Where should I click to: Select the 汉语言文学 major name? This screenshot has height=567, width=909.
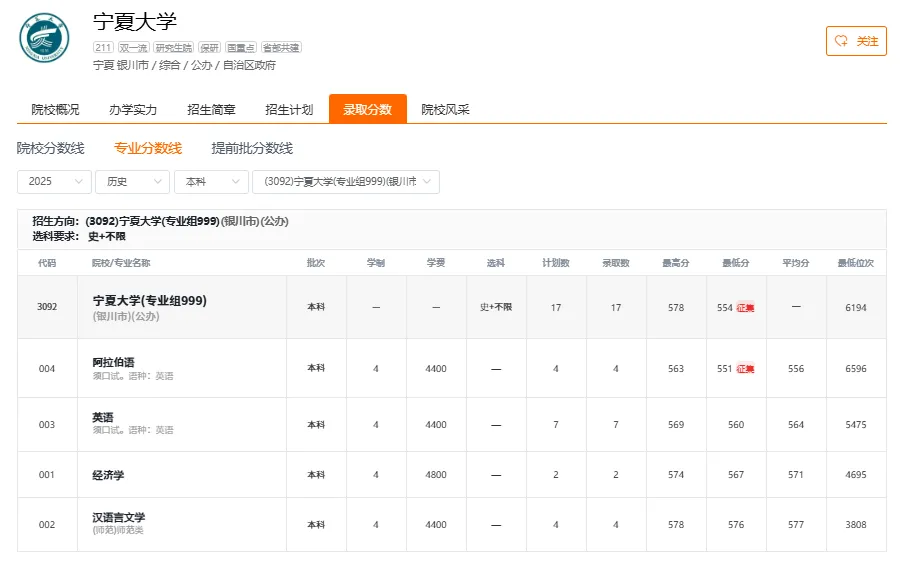pyautogui.click(x=119, y=517)
